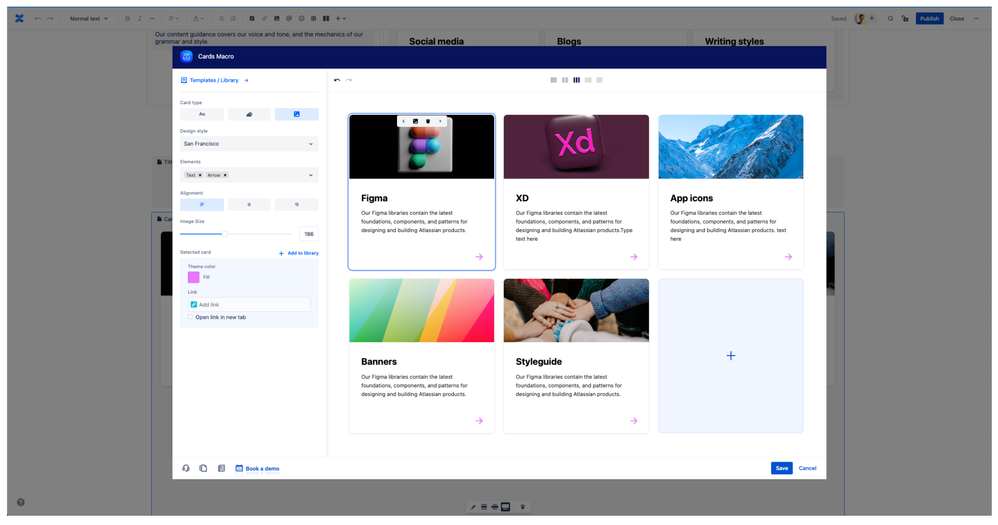Insert table from the editor toolbar
998x525 pixels.
(313, 18)
